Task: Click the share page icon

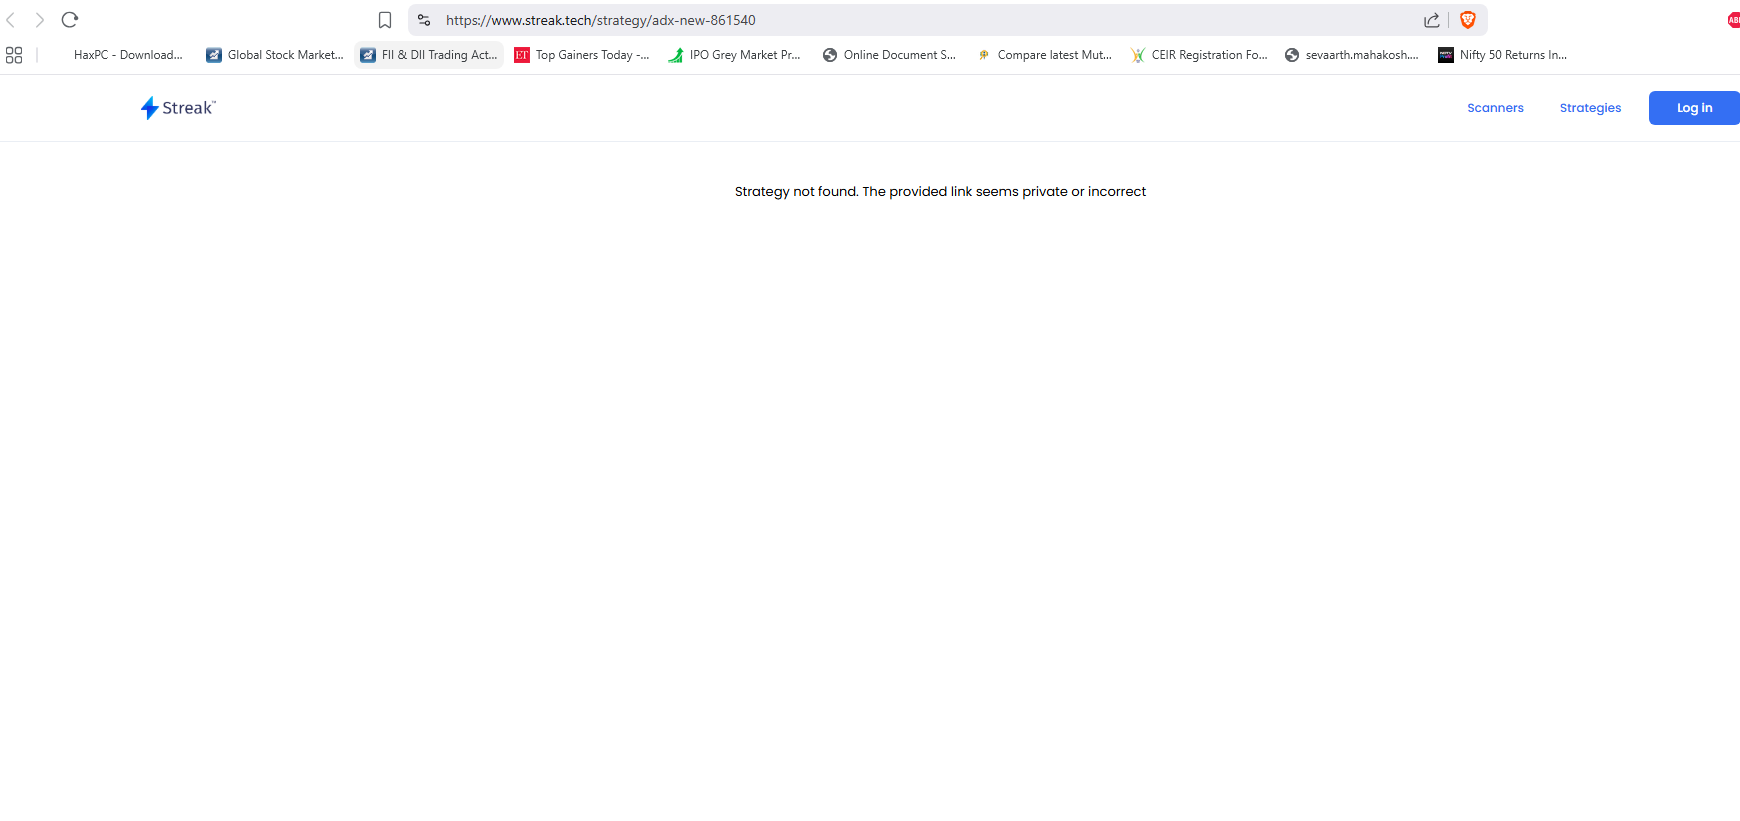Action: click(1432, 20)
